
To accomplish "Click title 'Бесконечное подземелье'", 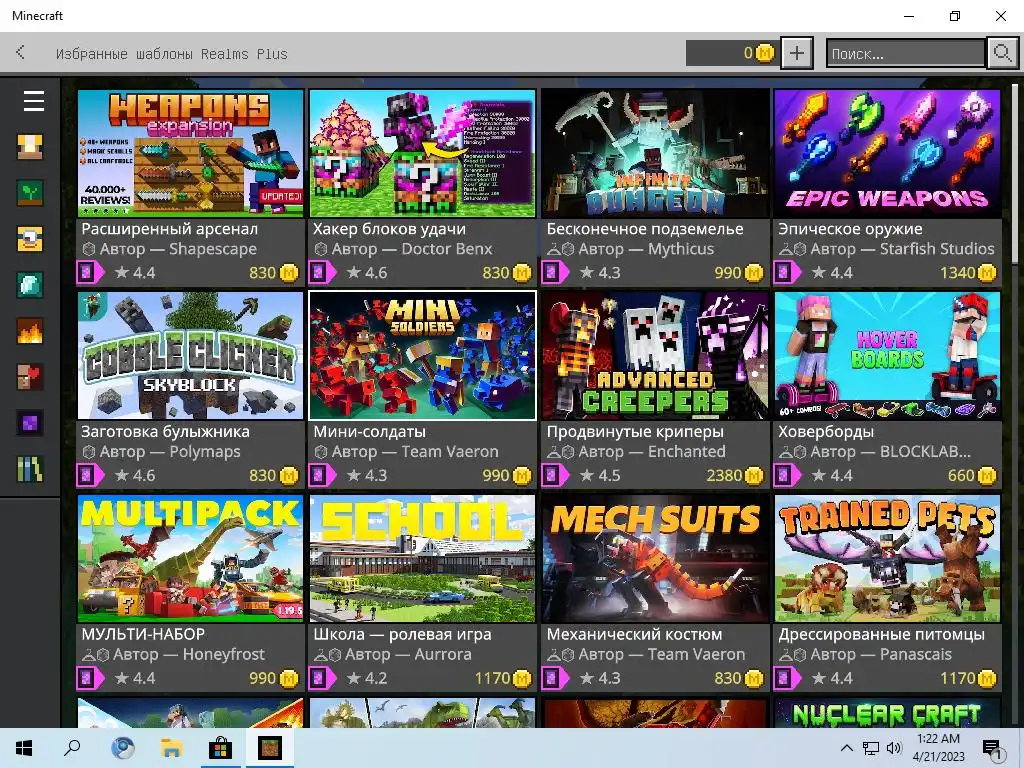I will click(x=645, y=229).
